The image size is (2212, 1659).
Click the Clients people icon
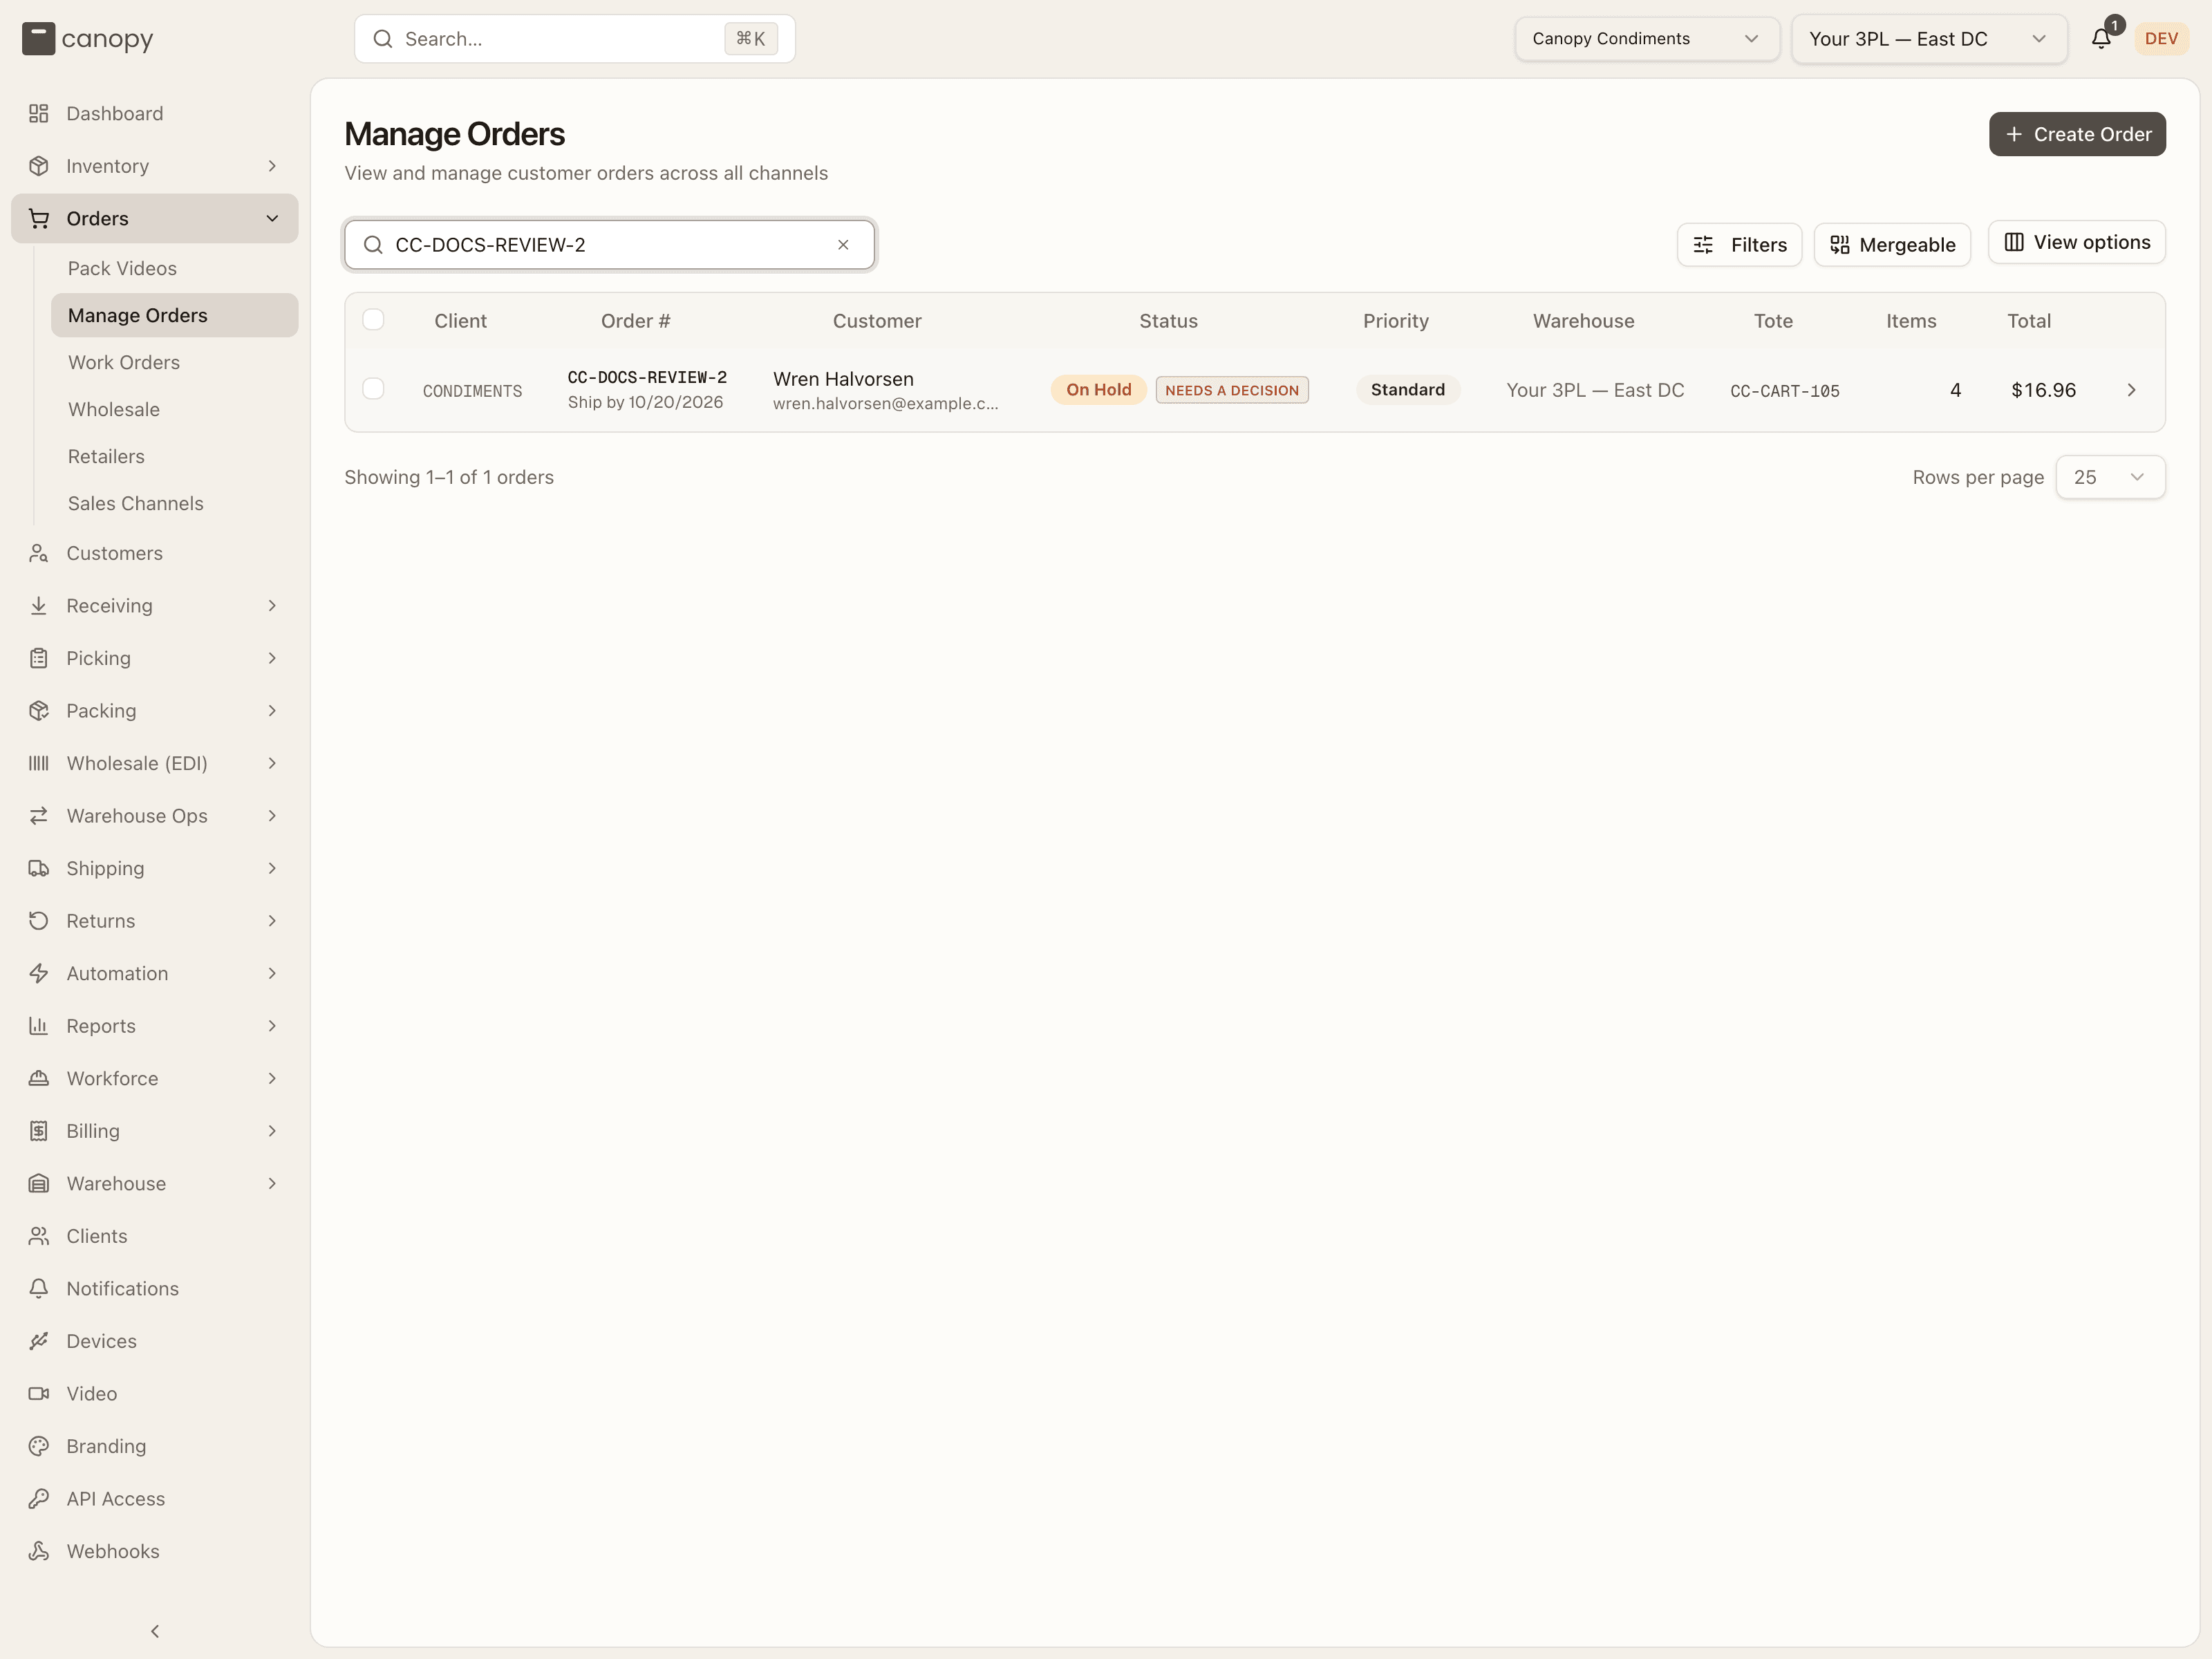coord(39,1236)
